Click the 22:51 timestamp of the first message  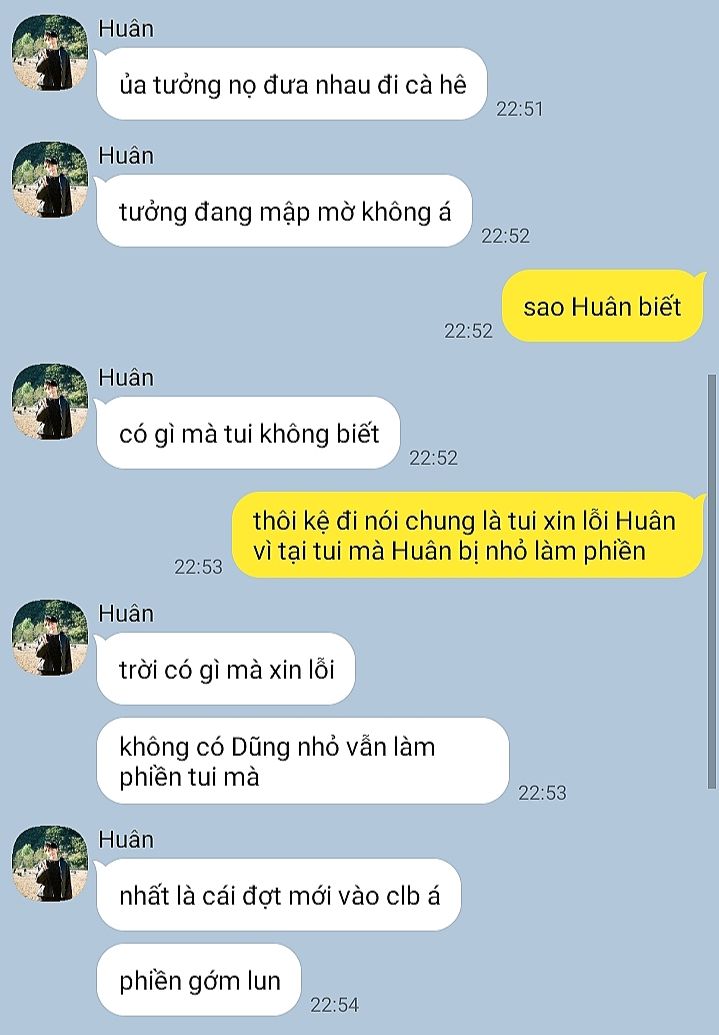click(520, 109)
